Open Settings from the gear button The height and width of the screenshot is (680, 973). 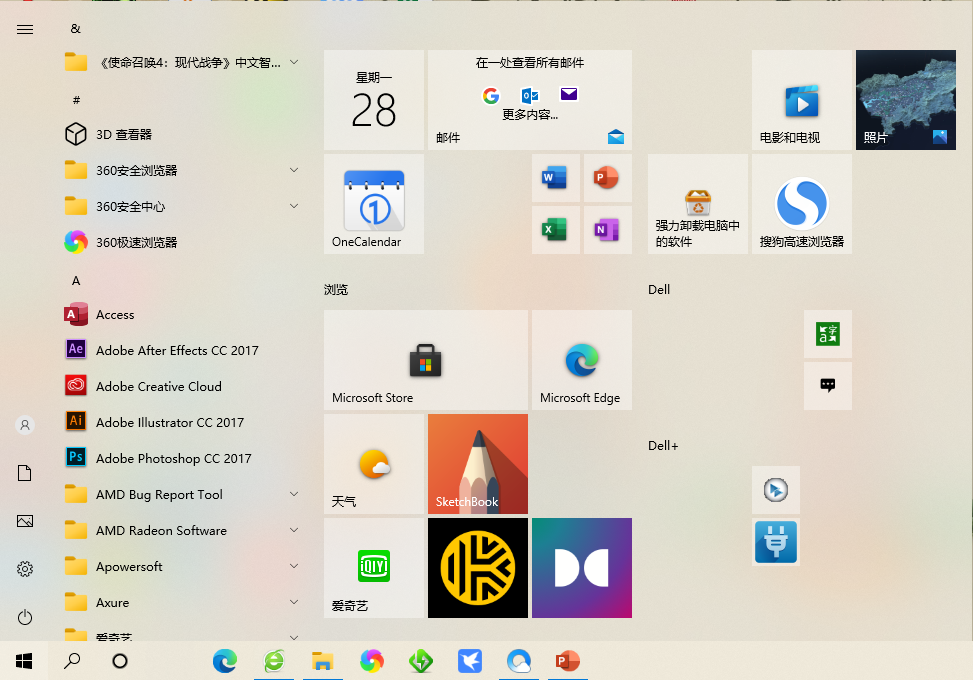point(25,569)
